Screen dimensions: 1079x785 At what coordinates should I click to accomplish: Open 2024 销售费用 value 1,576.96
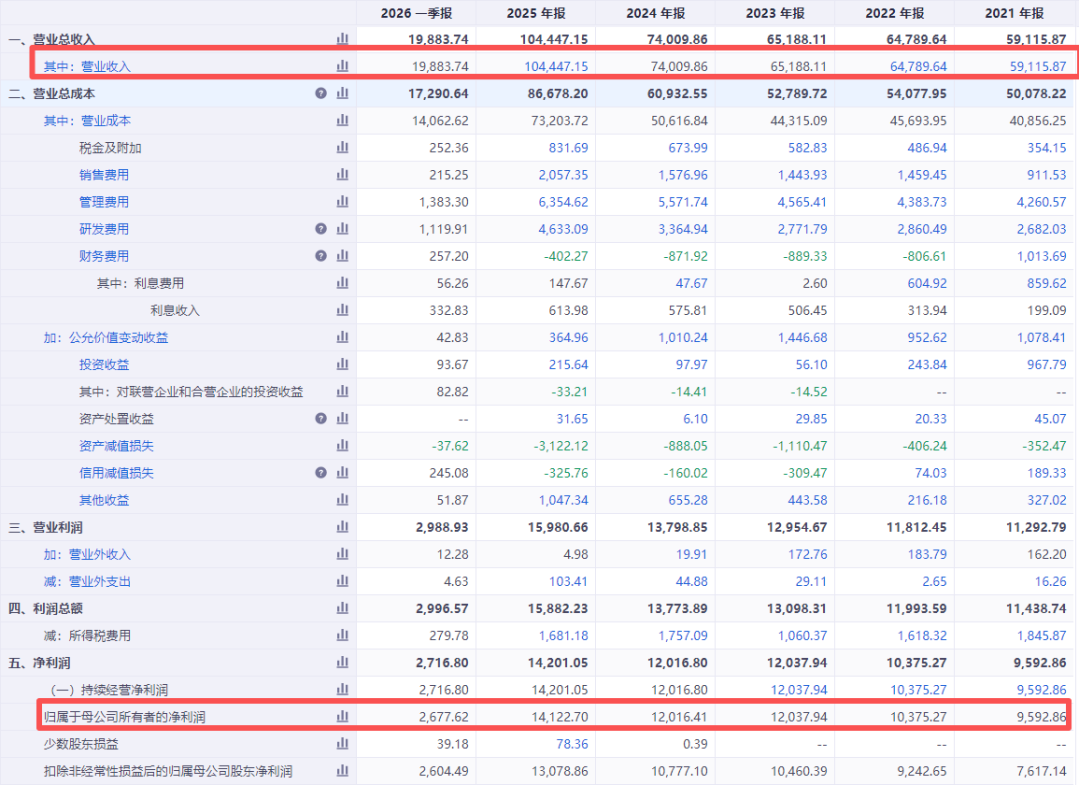pyautogui.click(x=683, y=175)
